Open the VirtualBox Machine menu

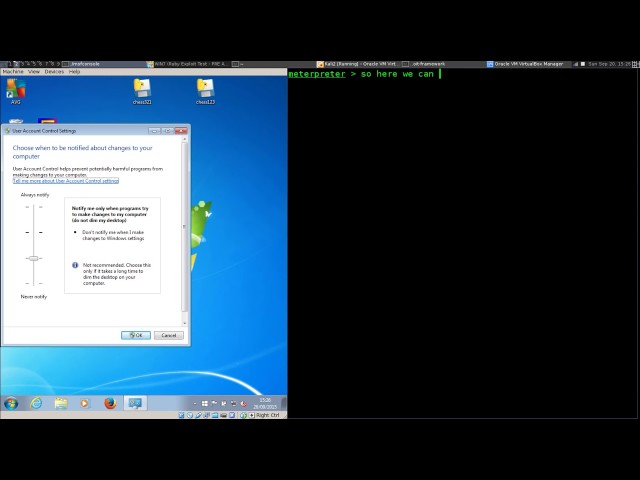pos(13,71)
